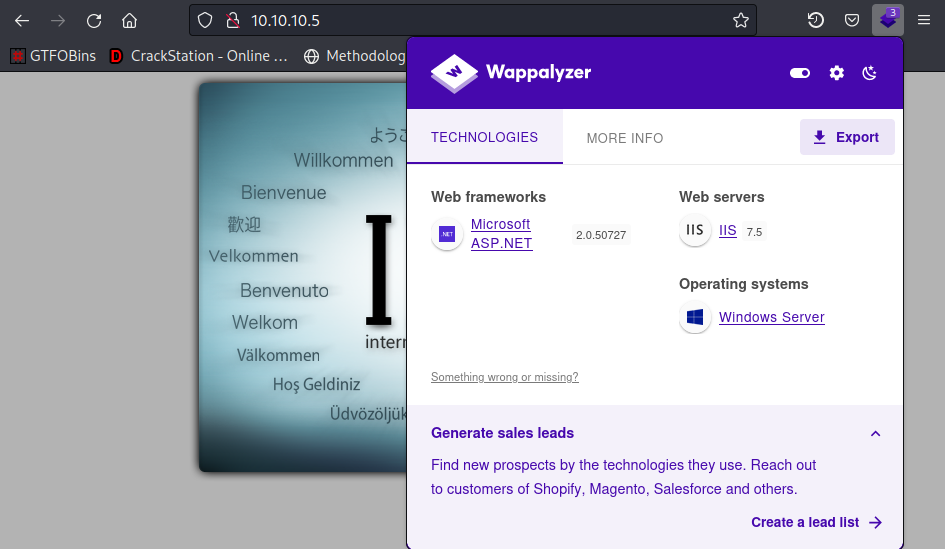The height and width of the screenshot is (549, 945).
Task: Open the history clock icon
Action: pos(815,20)
